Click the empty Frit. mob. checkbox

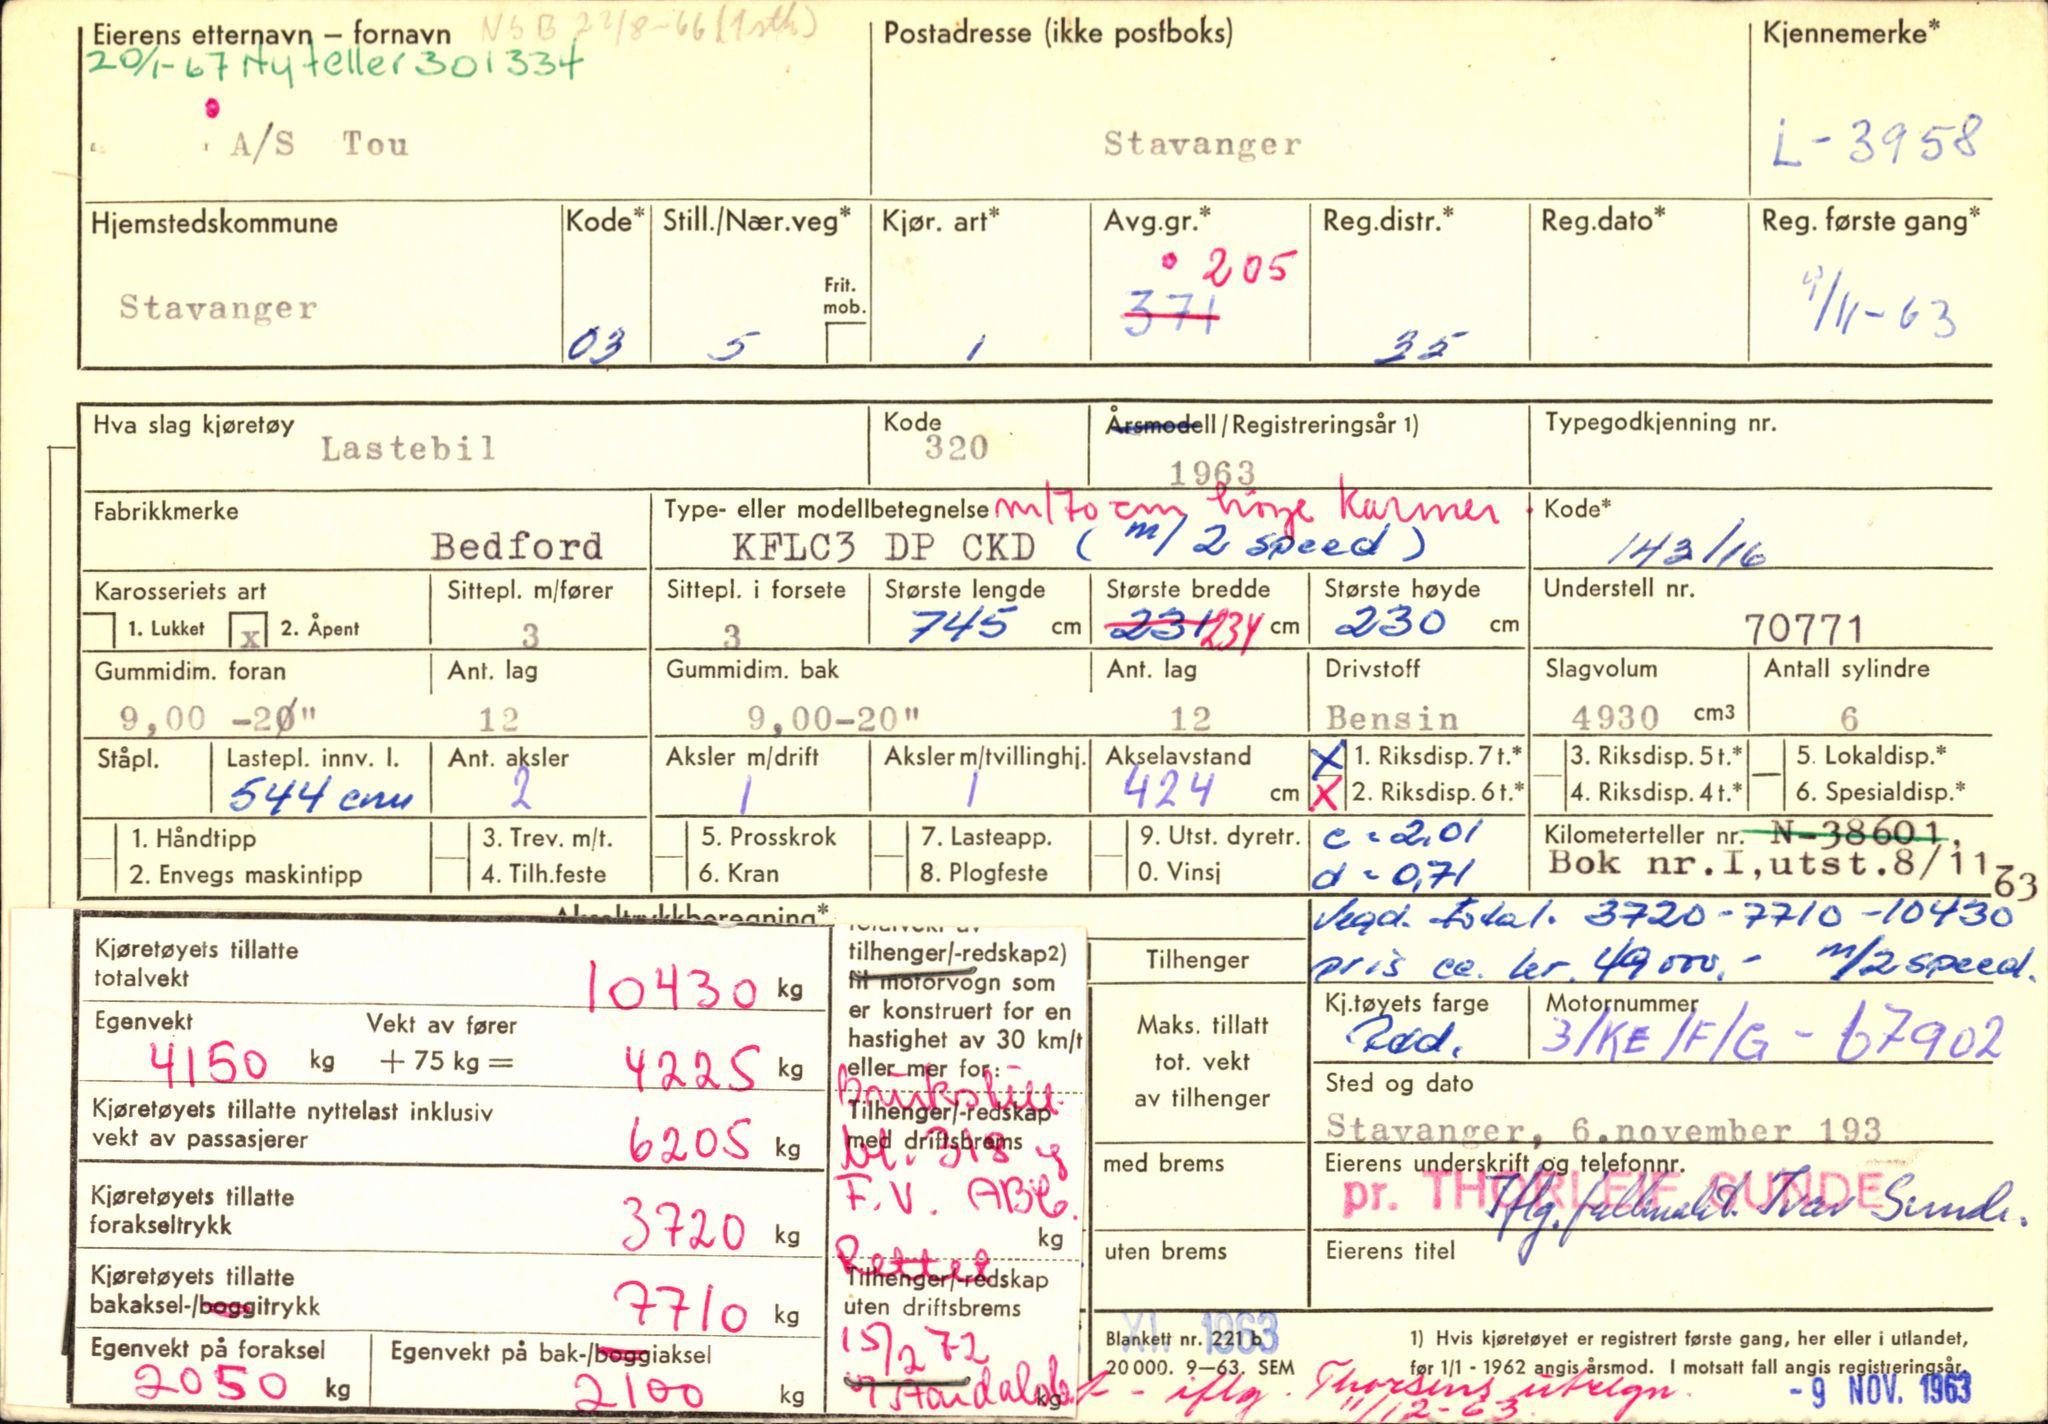(x=846, y=342)
